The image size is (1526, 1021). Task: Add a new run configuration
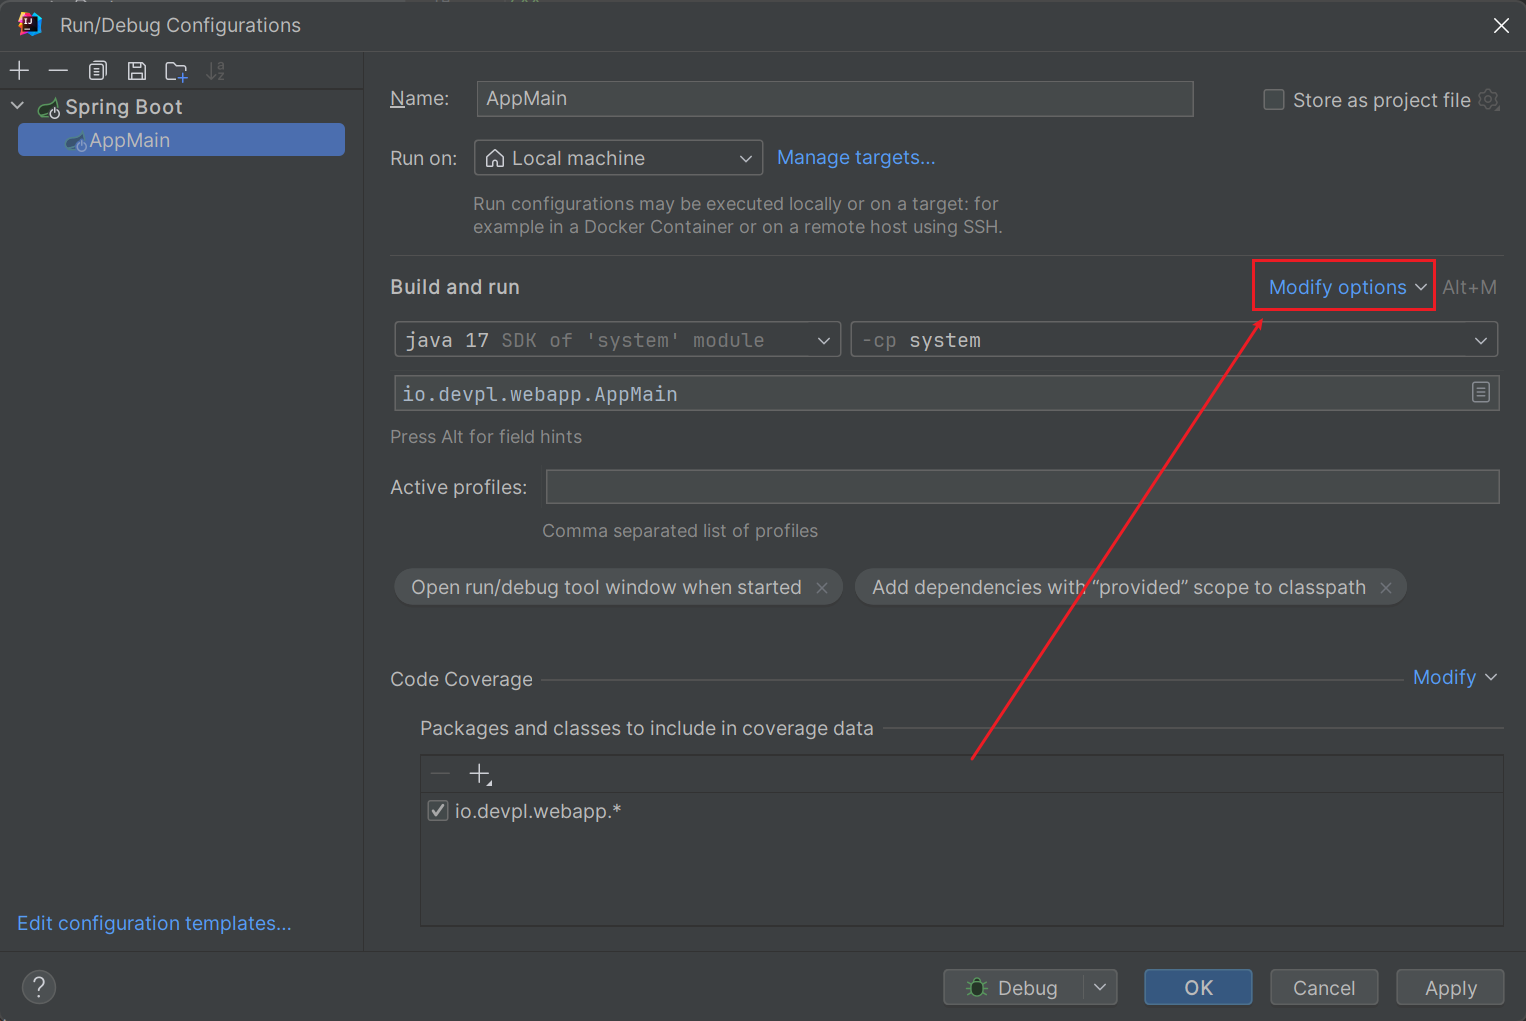click(x=20, y=70)
